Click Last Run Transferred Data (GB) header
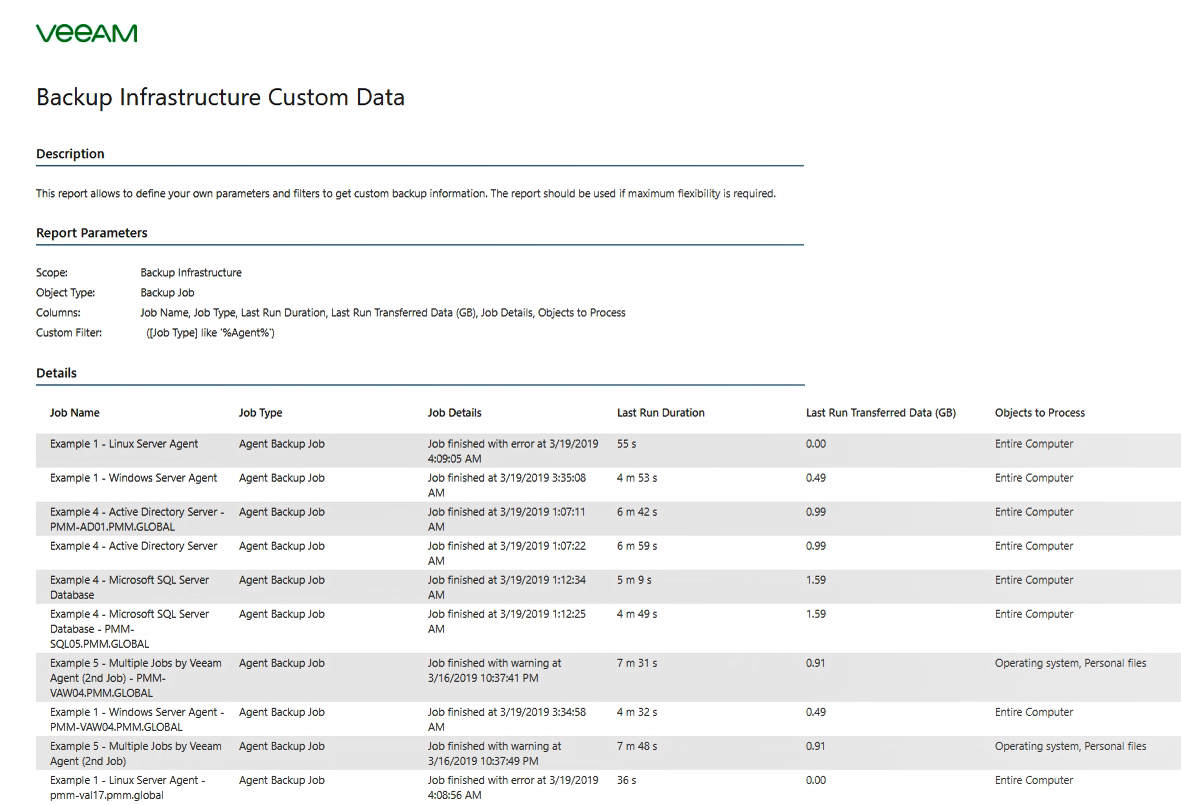 880,413
